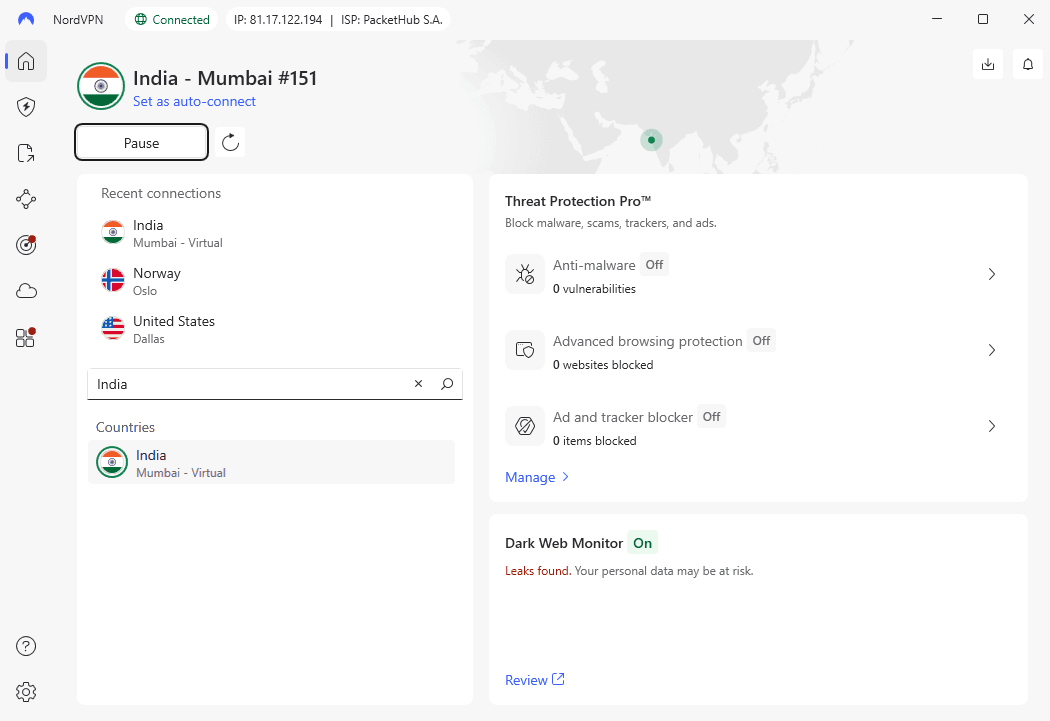The image size is (1050, 721).
Task: Click the refresh connection icon beside Pause
Action: click(x=230, y=142)
